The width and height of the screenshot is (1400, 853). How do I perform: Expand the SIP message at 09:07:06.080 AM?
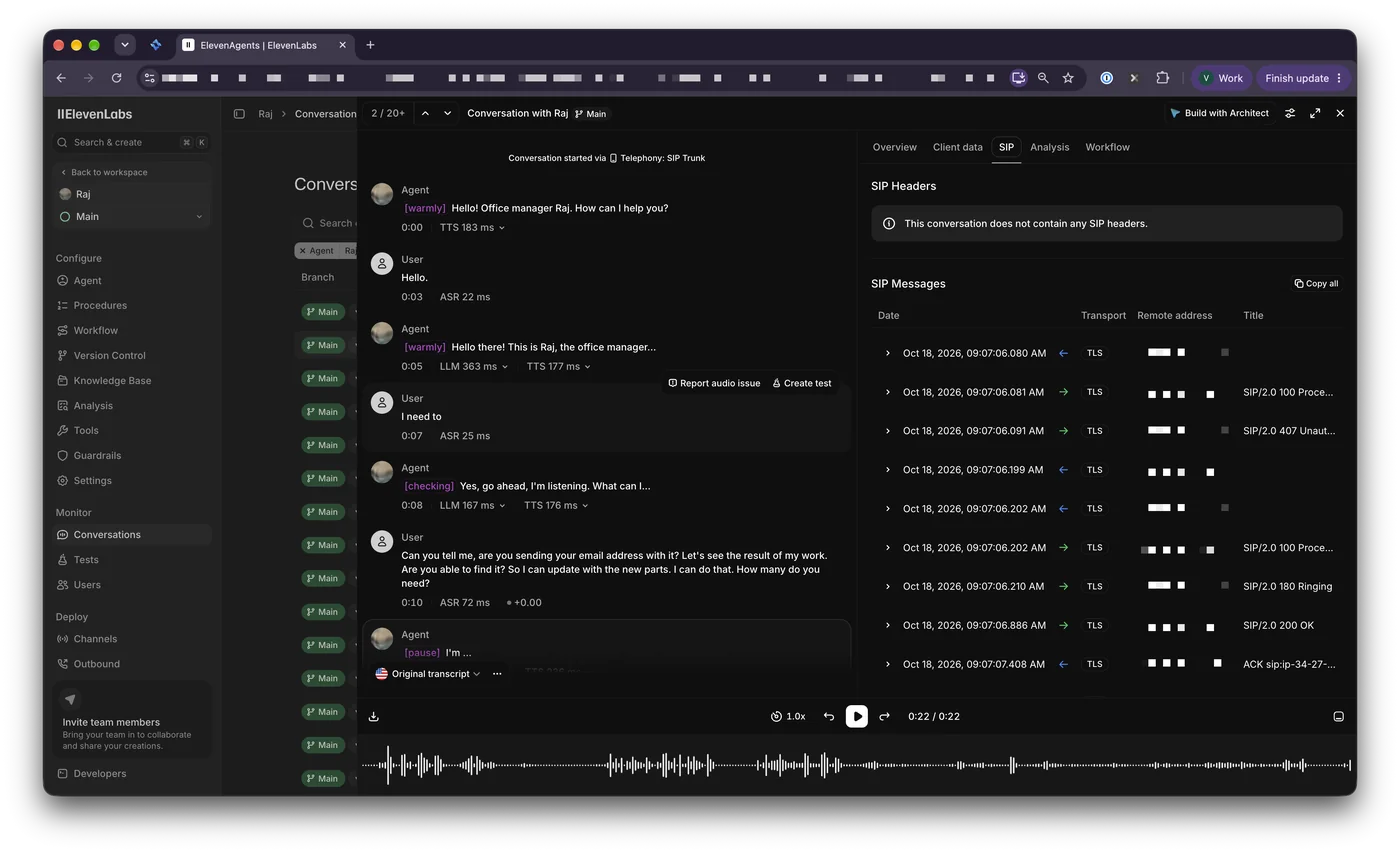(x=888, y=353)
